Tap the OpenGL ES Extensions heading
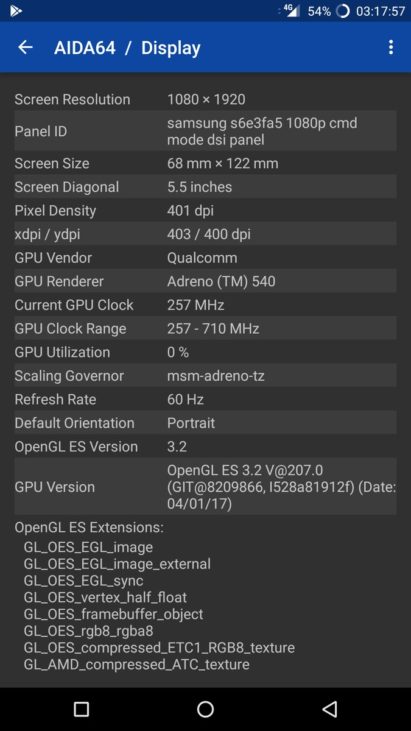The height and width of the screenshot is (731, 411). [x=89, y=528]
